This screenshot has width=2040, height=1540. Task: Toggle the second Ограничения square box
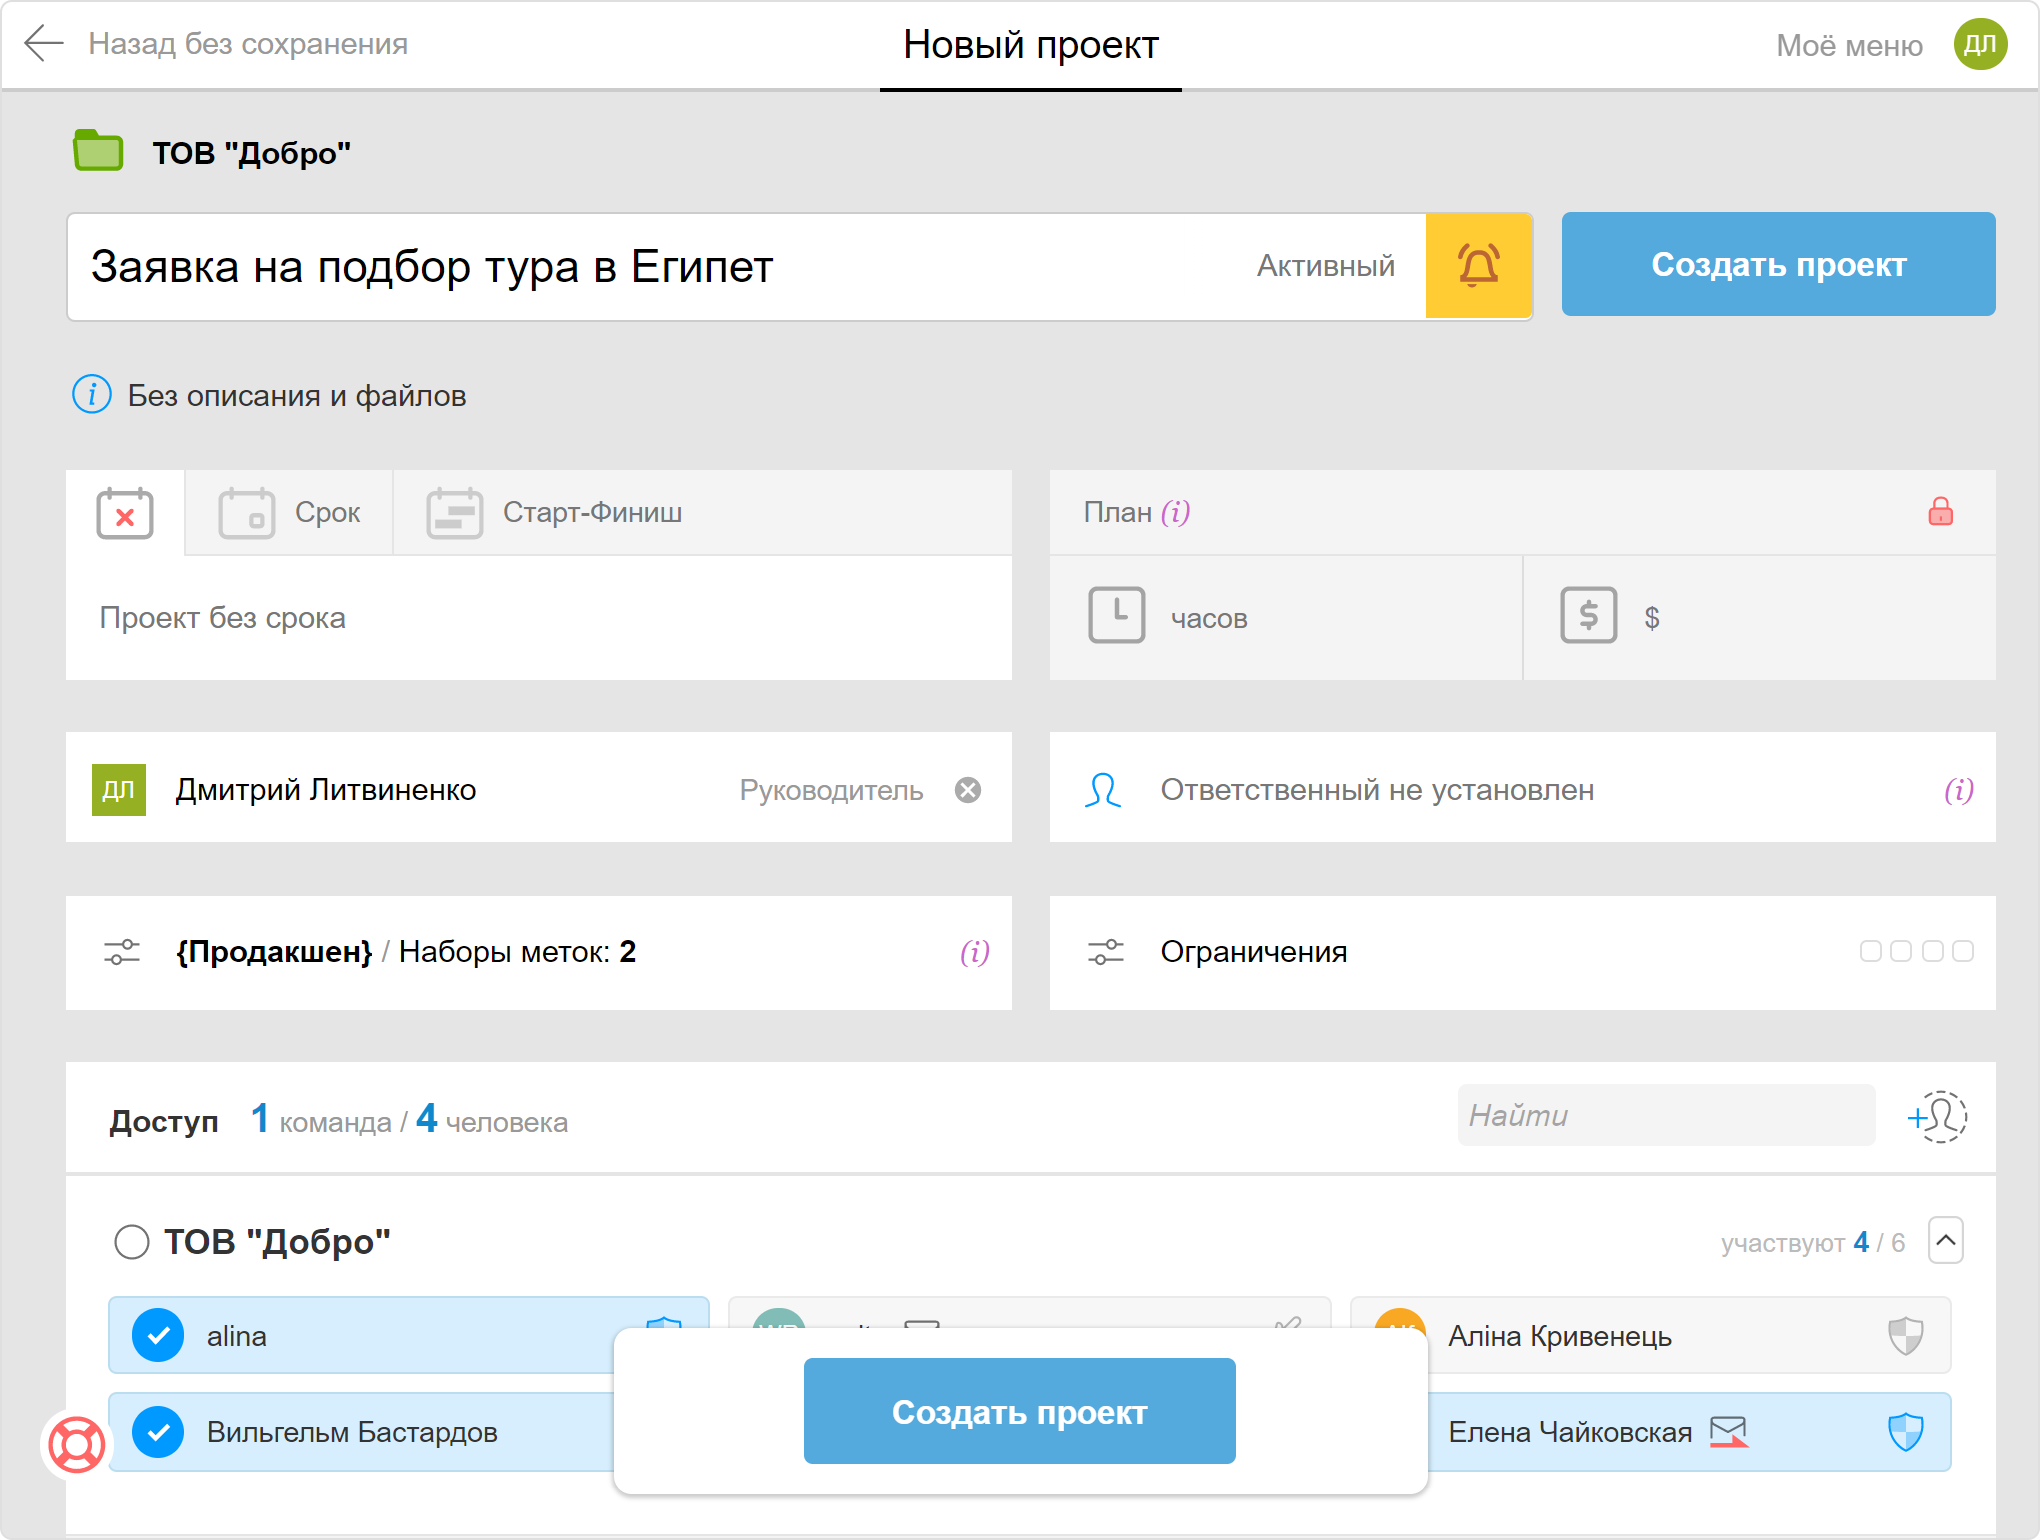click(1901, 951)
